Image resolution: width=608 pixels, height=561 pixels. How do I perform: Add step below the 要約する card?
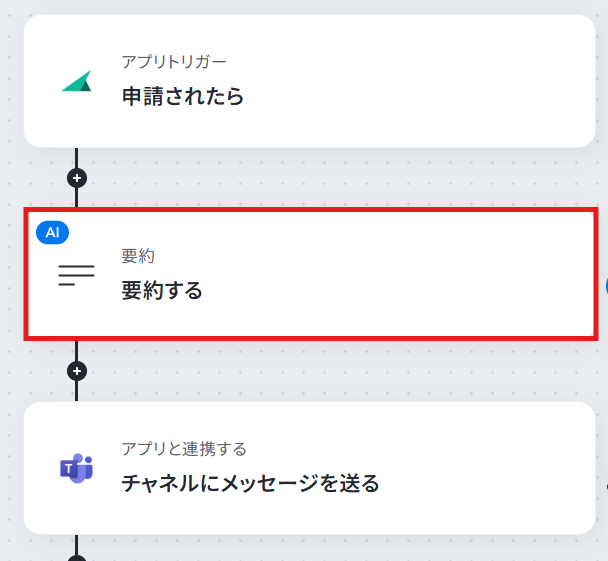(77, 371)
